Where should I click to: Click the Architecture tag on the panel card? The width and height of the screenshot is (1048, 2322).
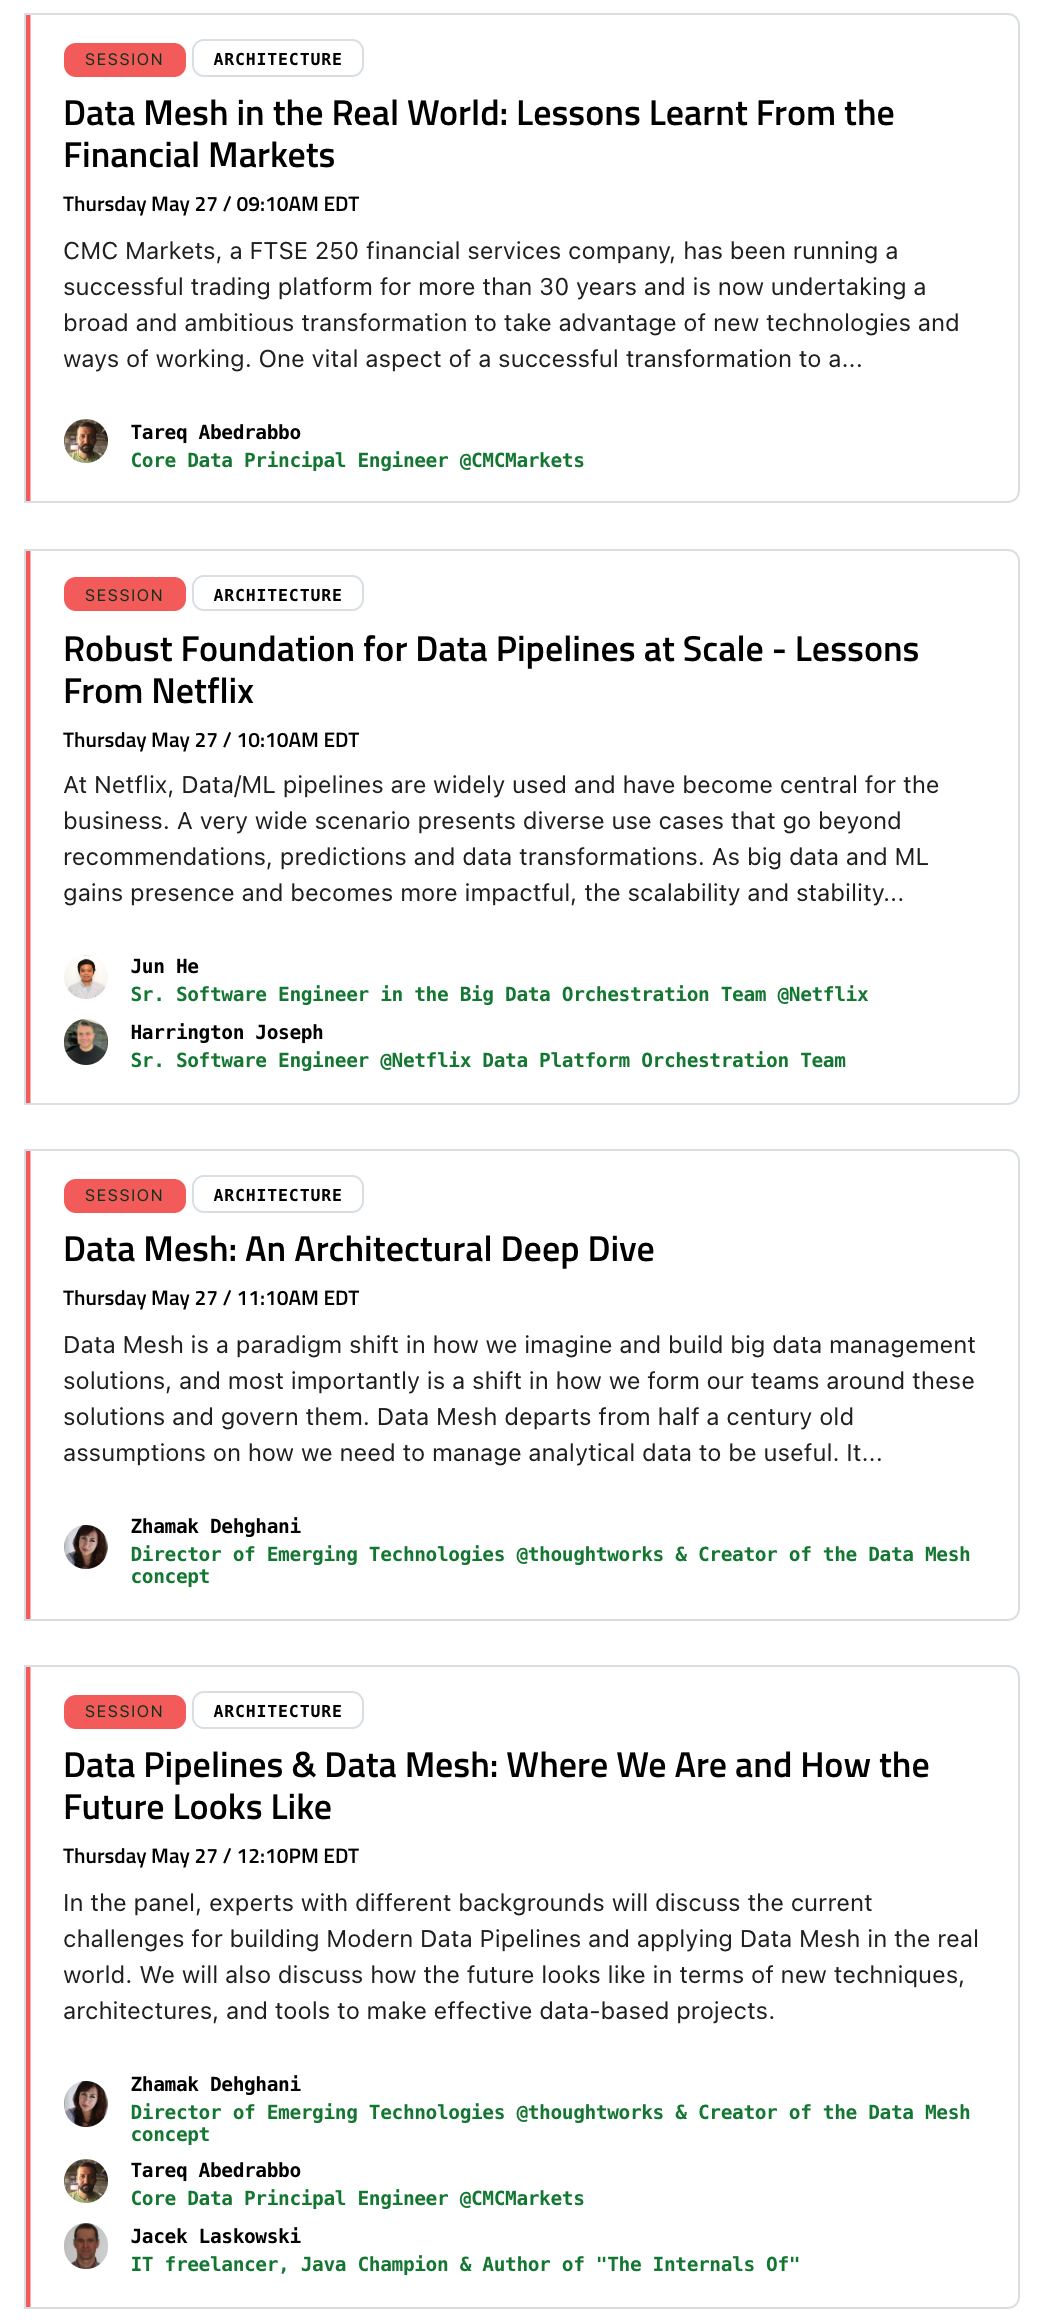(x=277, y=1711)
